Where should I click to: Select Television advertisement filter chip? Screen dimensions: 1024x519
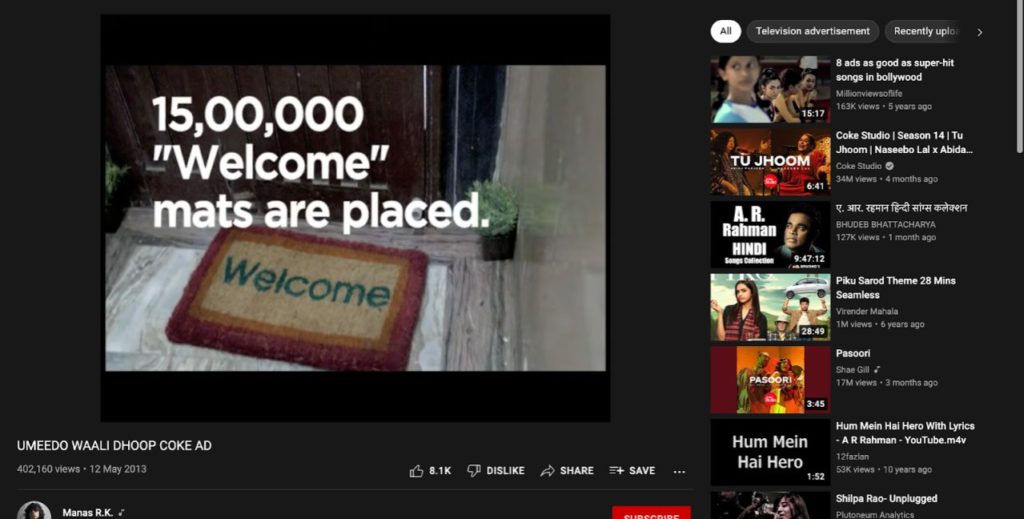812,31
